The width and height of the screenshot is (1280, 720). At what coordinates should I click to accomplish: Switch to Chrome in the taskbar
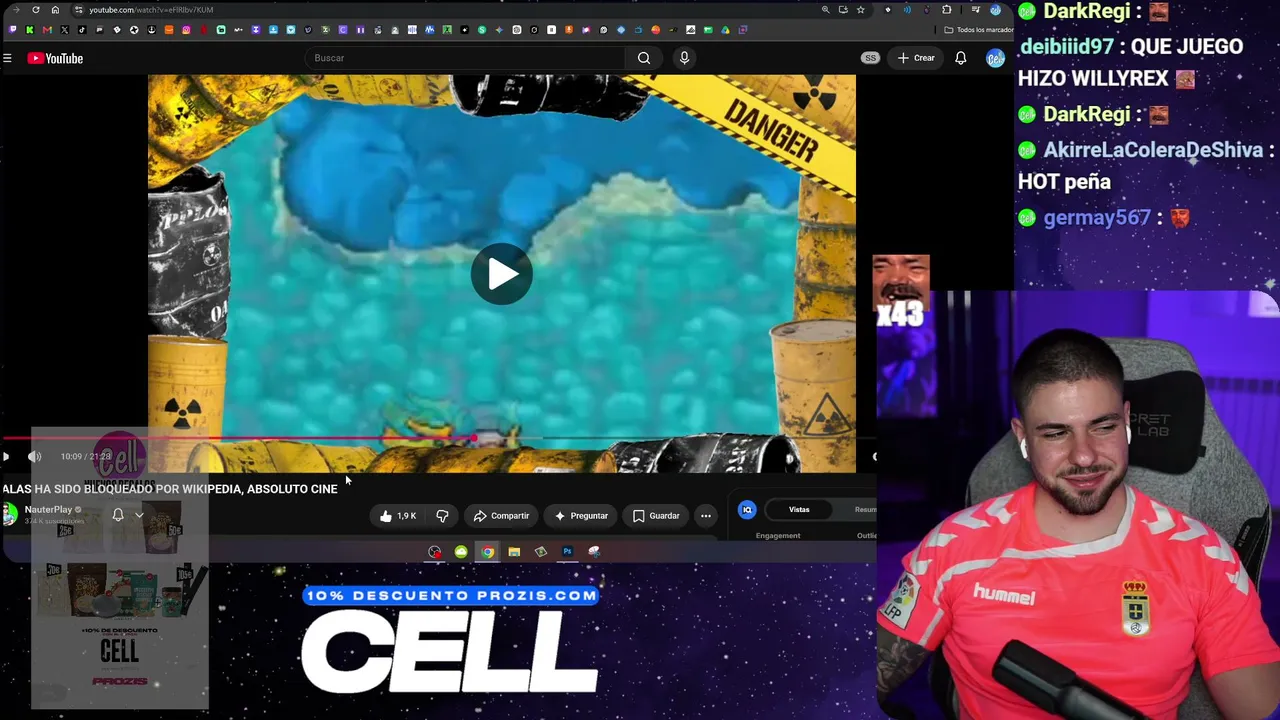[x=487, y=552]
